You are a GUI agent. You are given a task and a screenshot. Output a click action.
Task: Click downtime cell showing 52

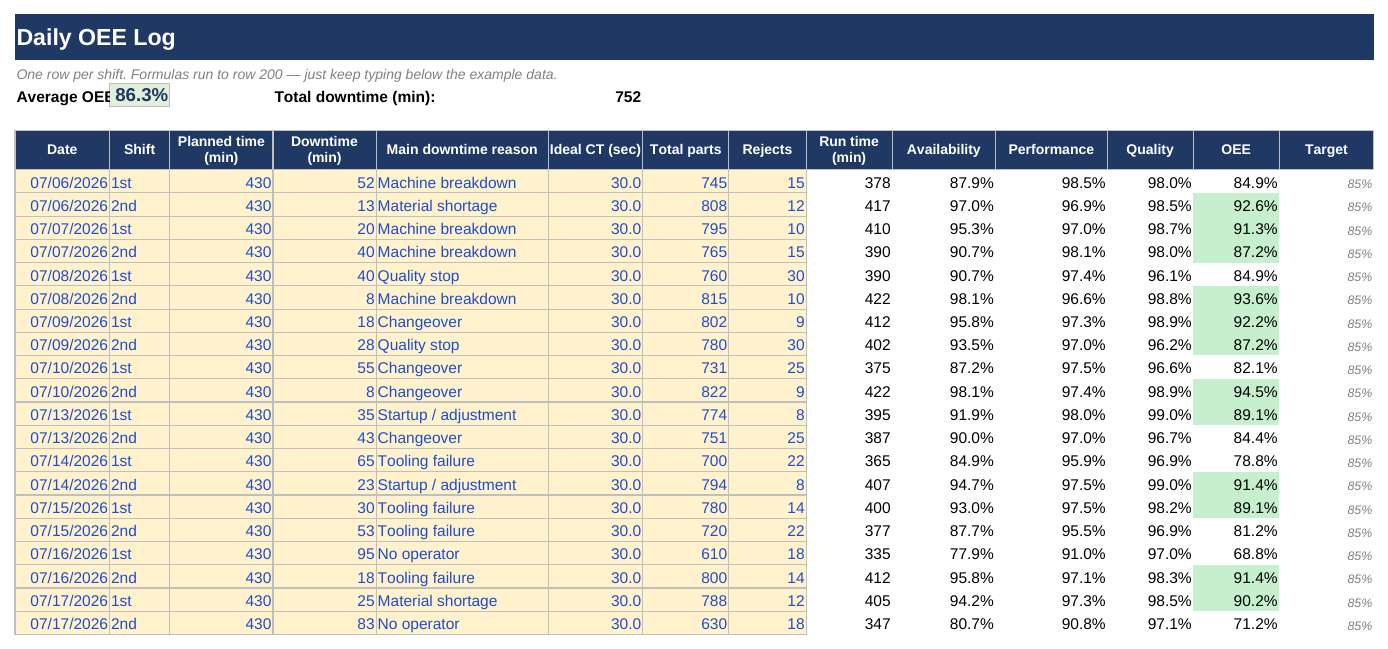(324, 182)
